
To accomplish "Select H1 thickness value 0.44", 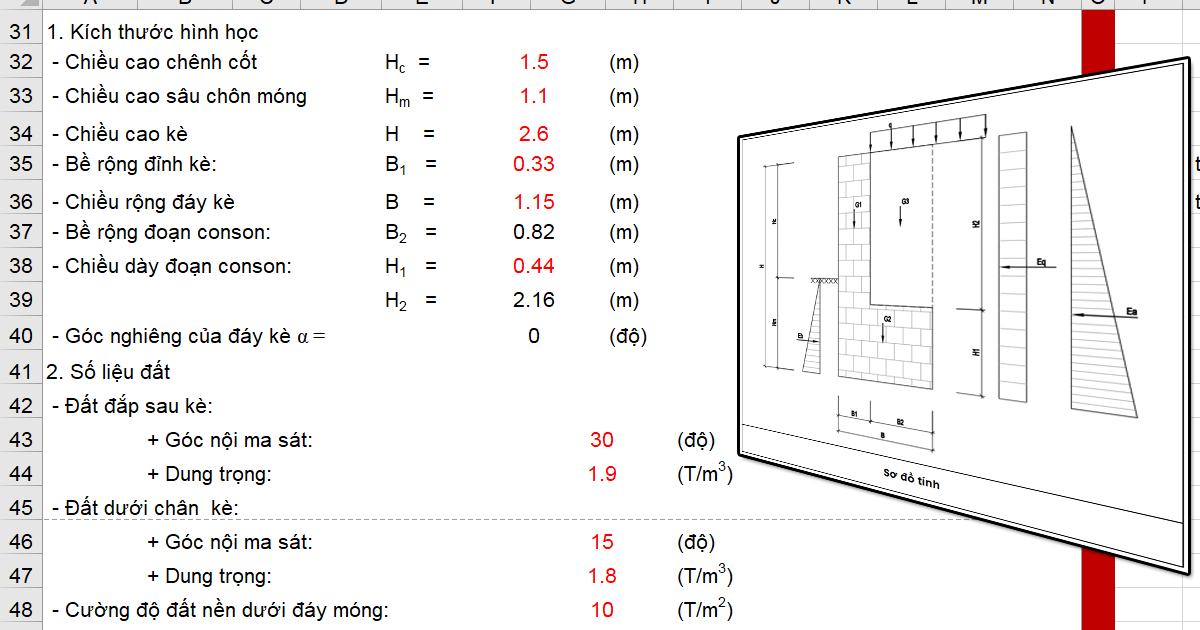I will click(x=534, y=266).
